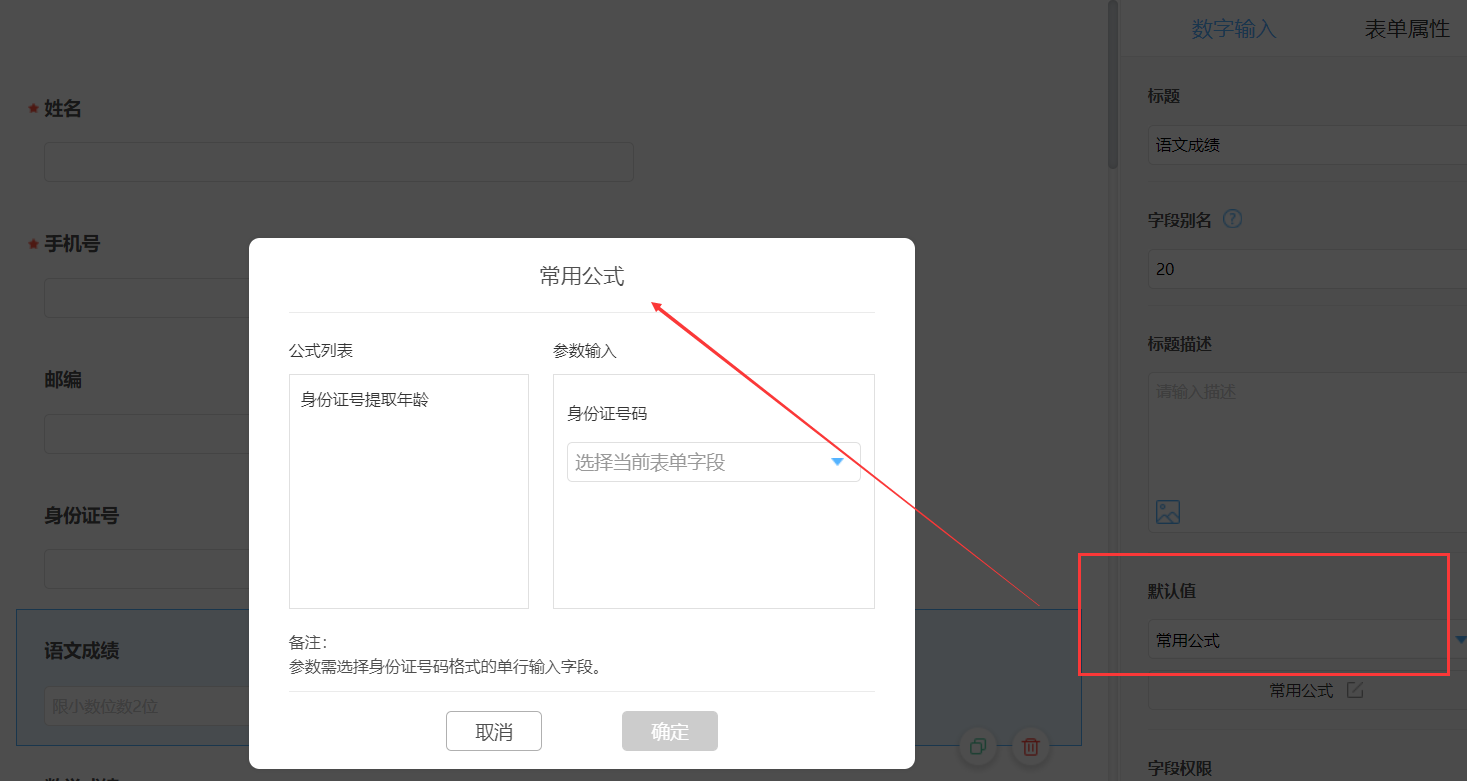Select 身份证号提取年龄 in the formula list
This screenshot has width=1467, height=781.
pos(365,400)
